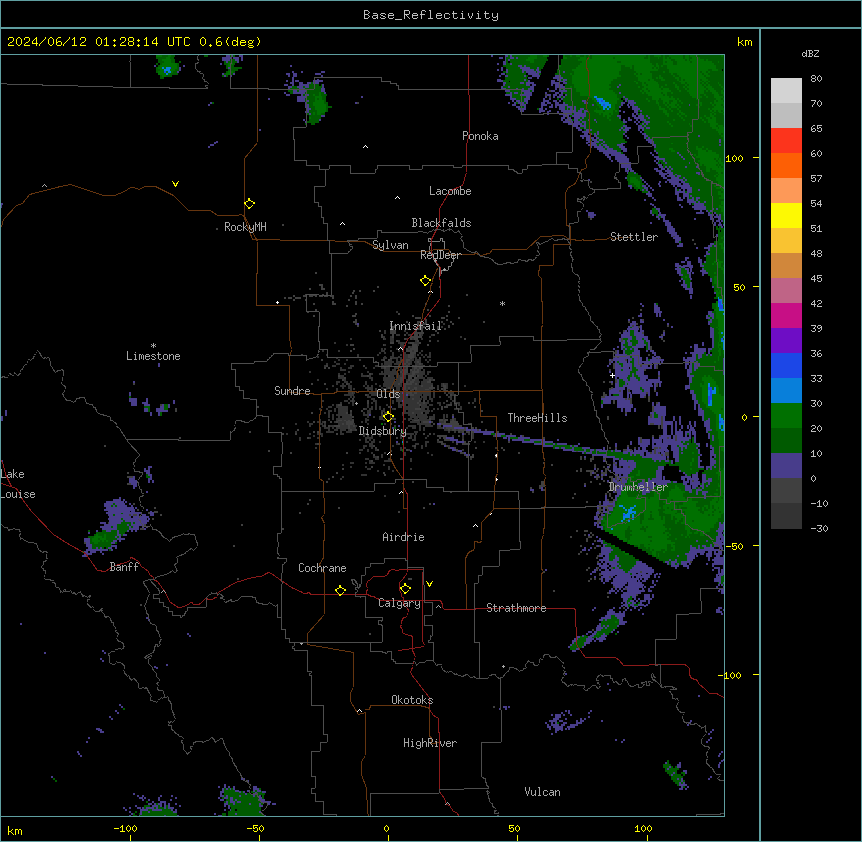The height and width of the screenshot is (842, 862).
Task: Click the Calgary city label
Action: pyautogui.click(x=399, y=603)
